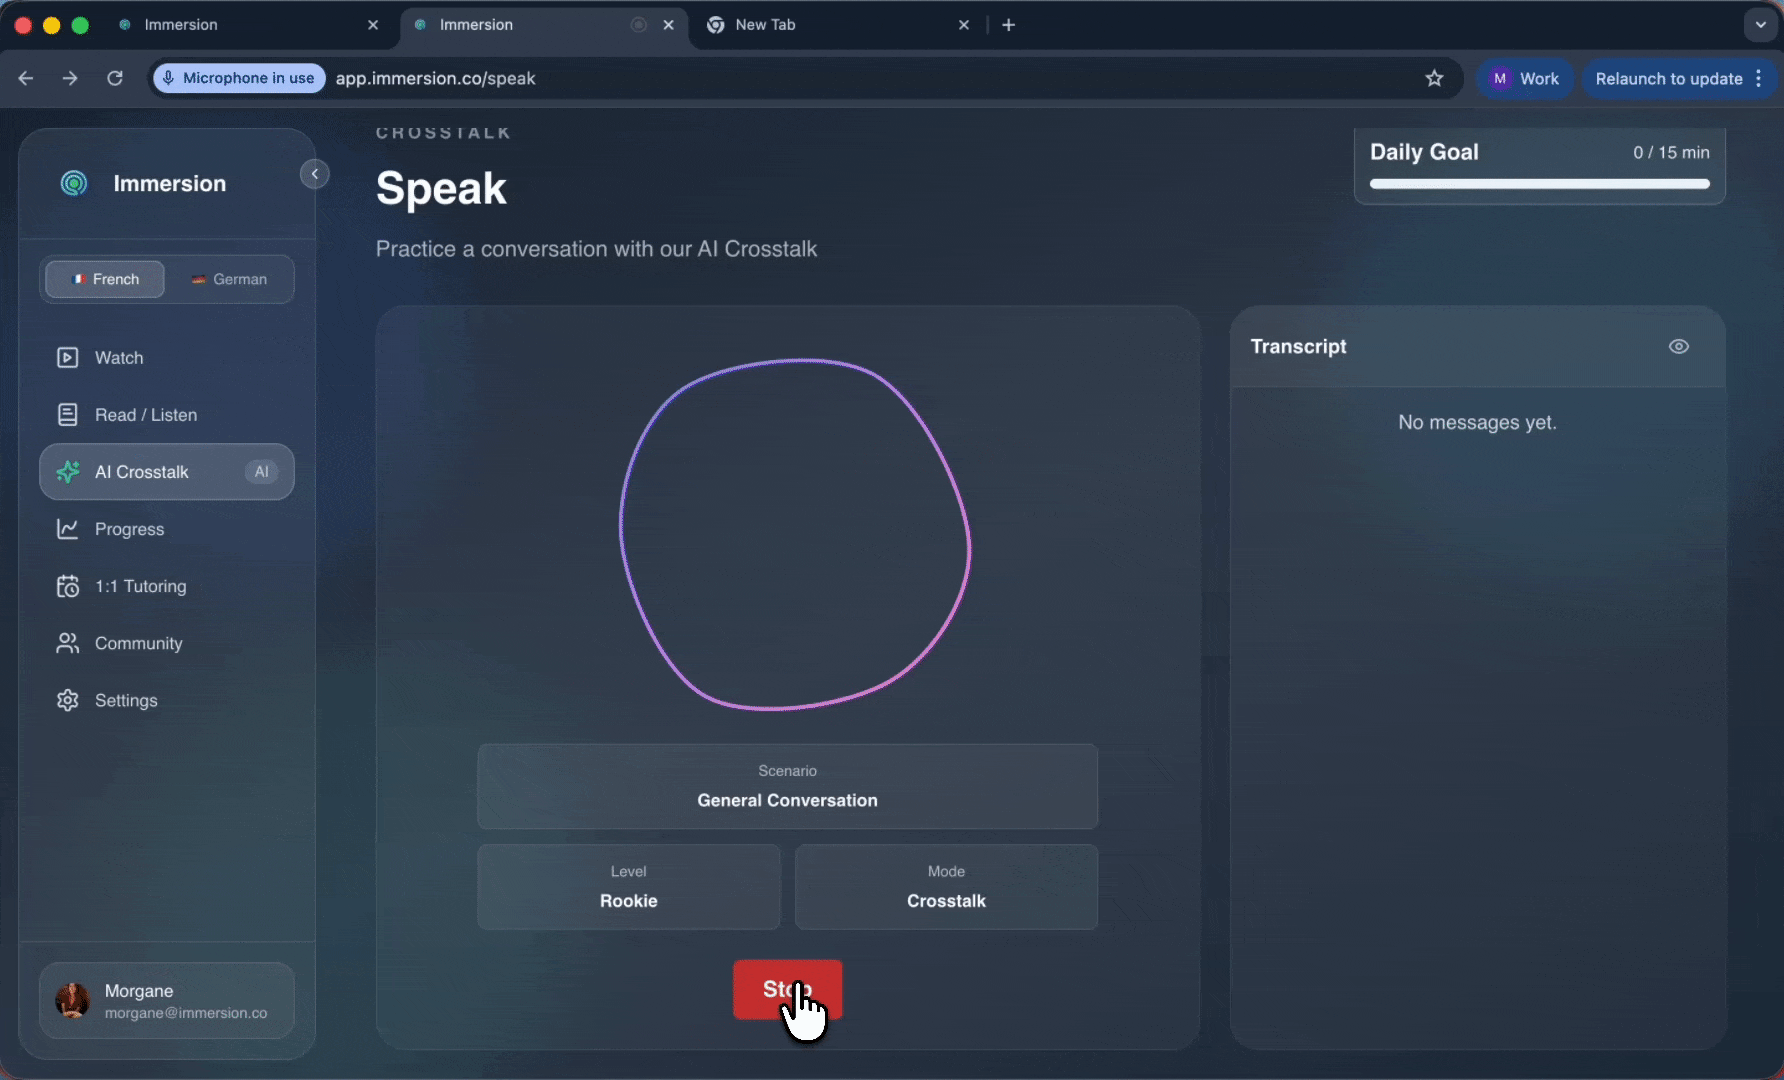Open Morgane's profile at the sidebar bottom
The height and width of the screenshot is (1080, 1784).
point(166,1000)
